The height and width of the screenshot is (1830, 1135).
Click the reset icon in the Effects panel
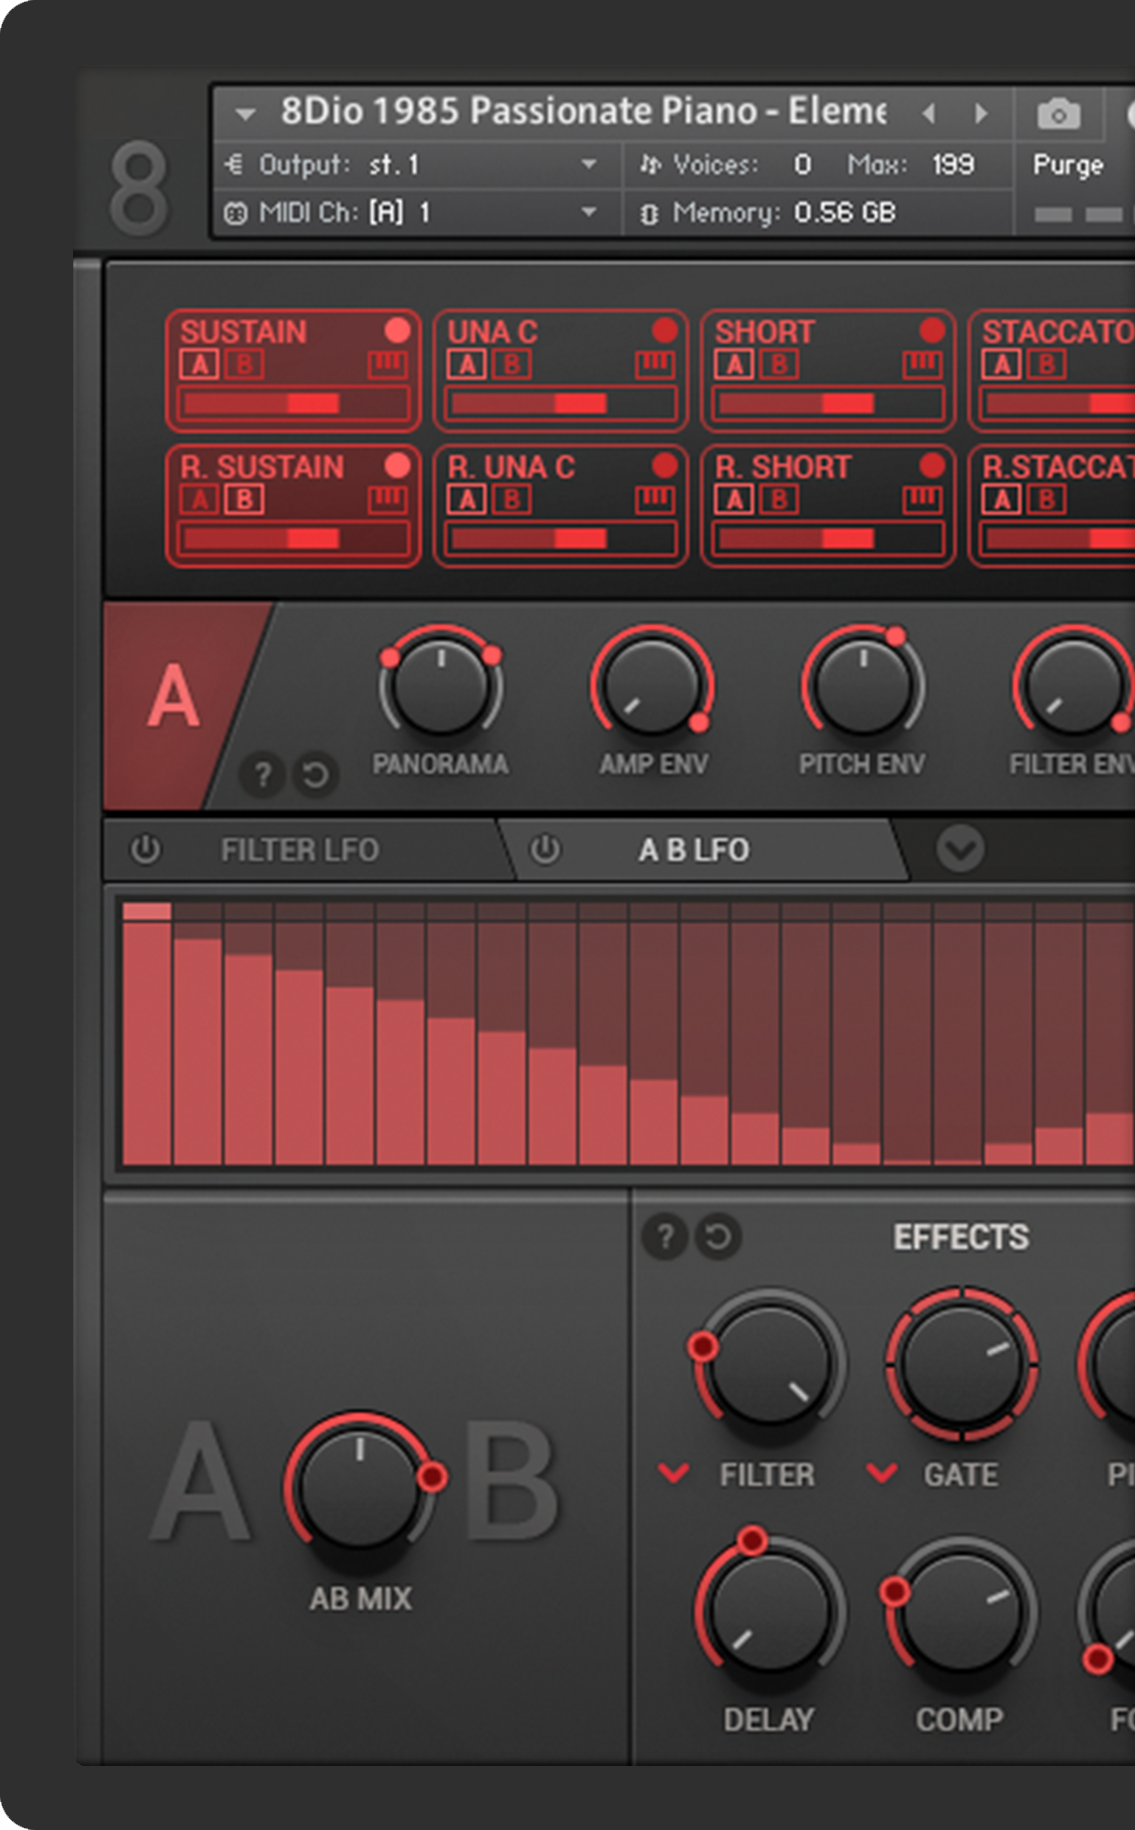(x=718, y=1237)
